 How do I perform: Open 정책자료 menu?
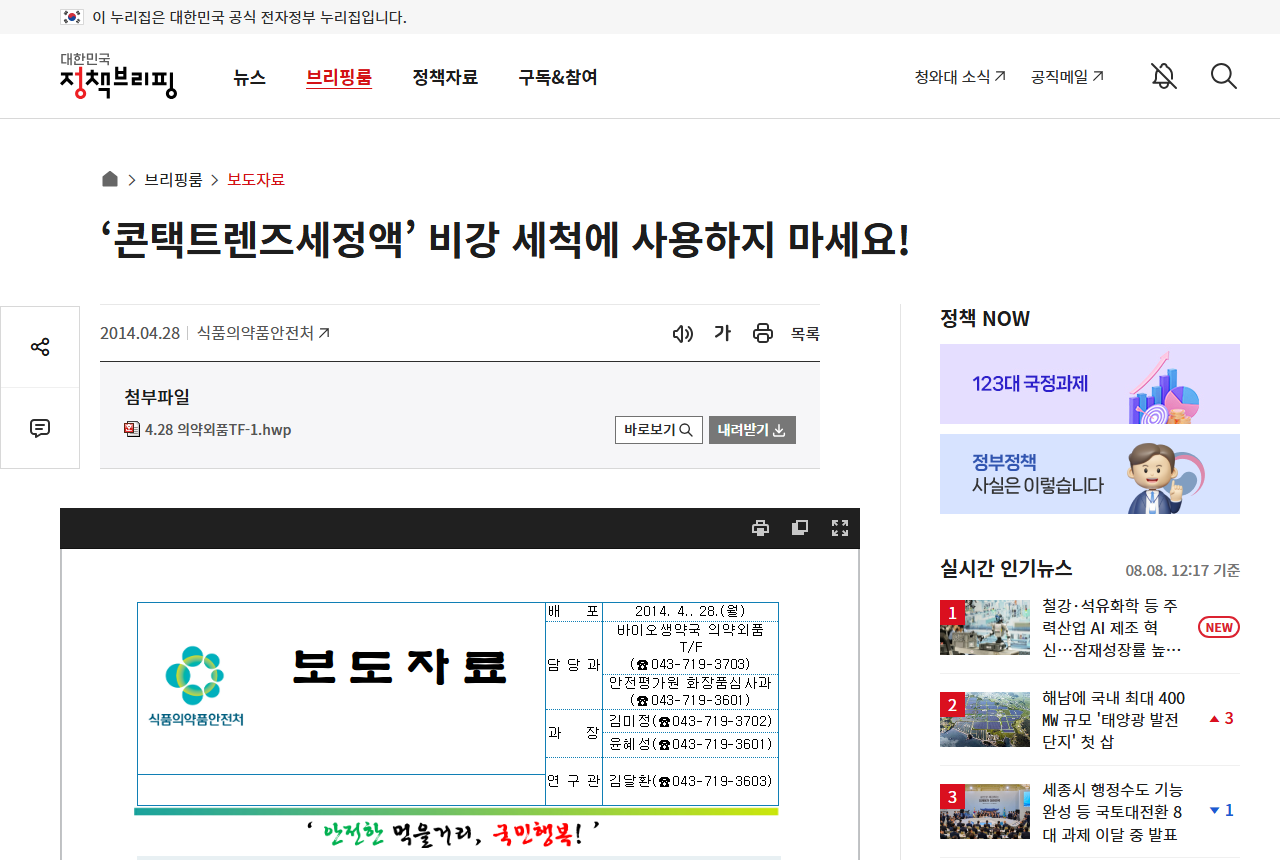[x=445, y=77]
